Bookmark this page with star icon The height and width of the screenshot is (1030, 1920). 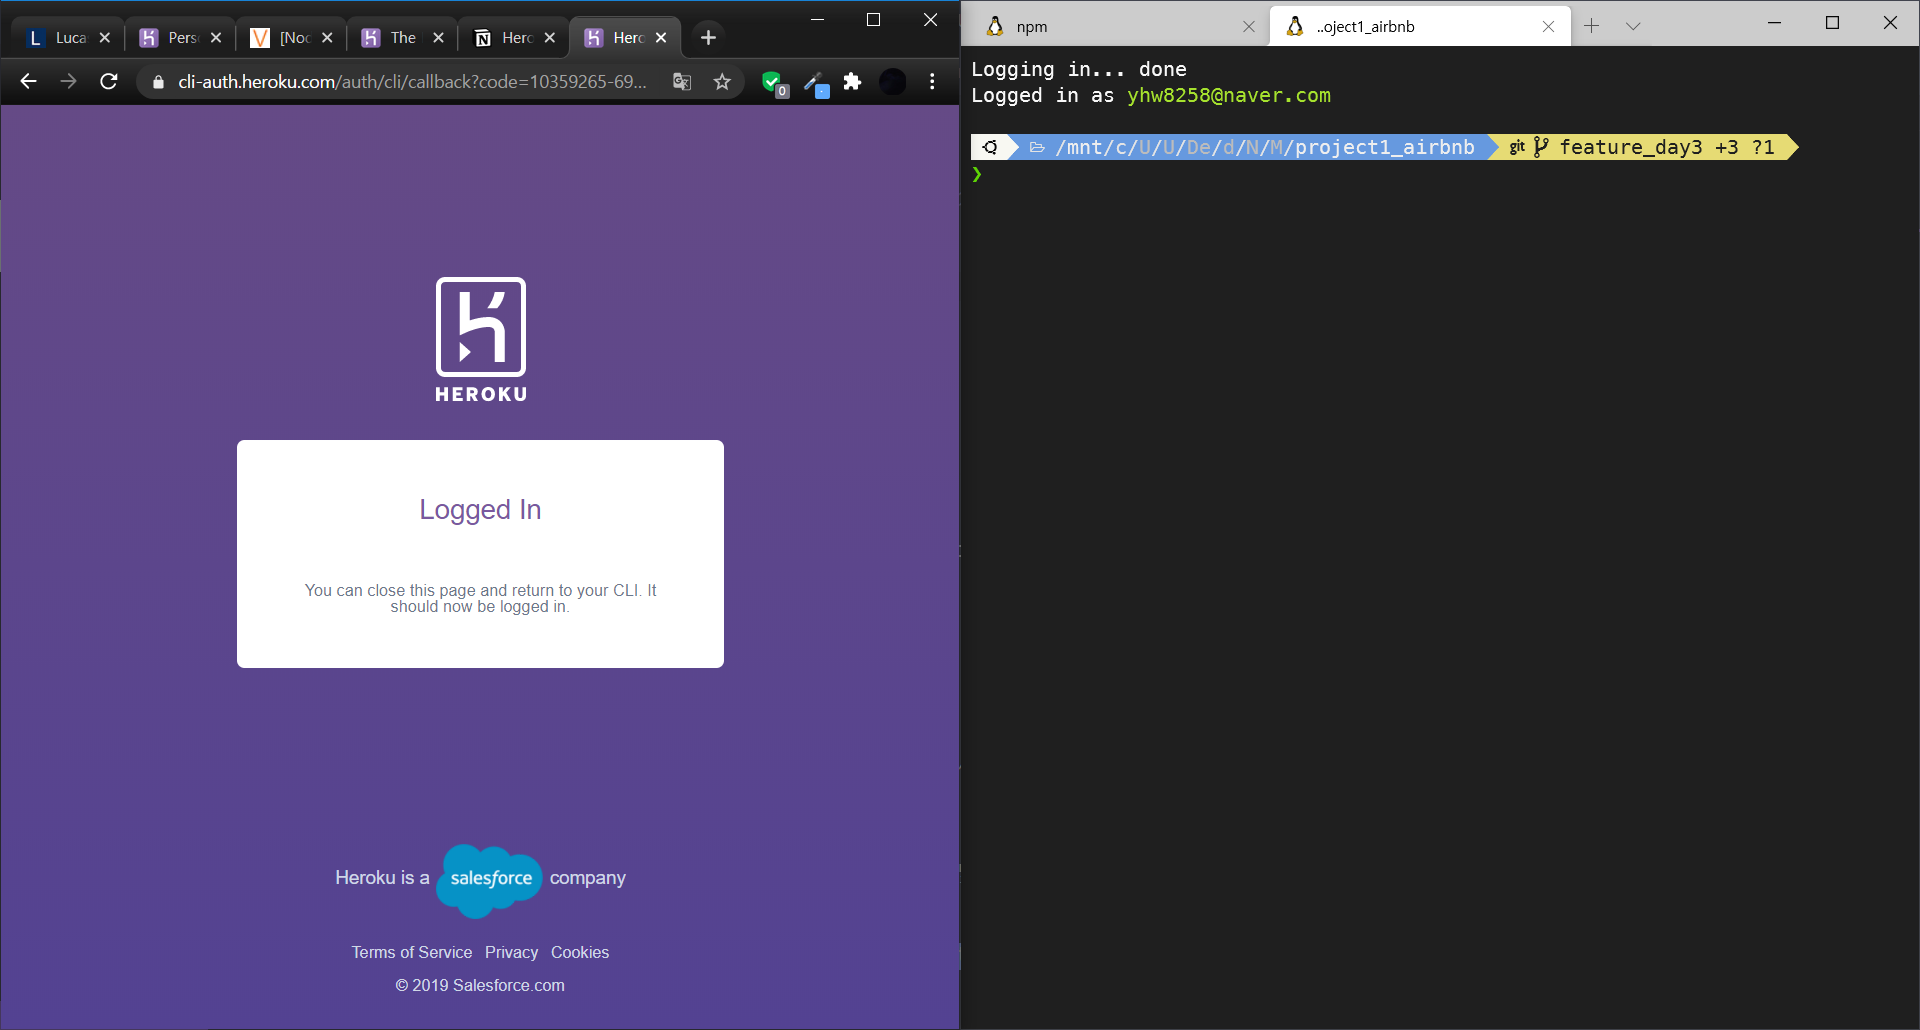point(722,82)
